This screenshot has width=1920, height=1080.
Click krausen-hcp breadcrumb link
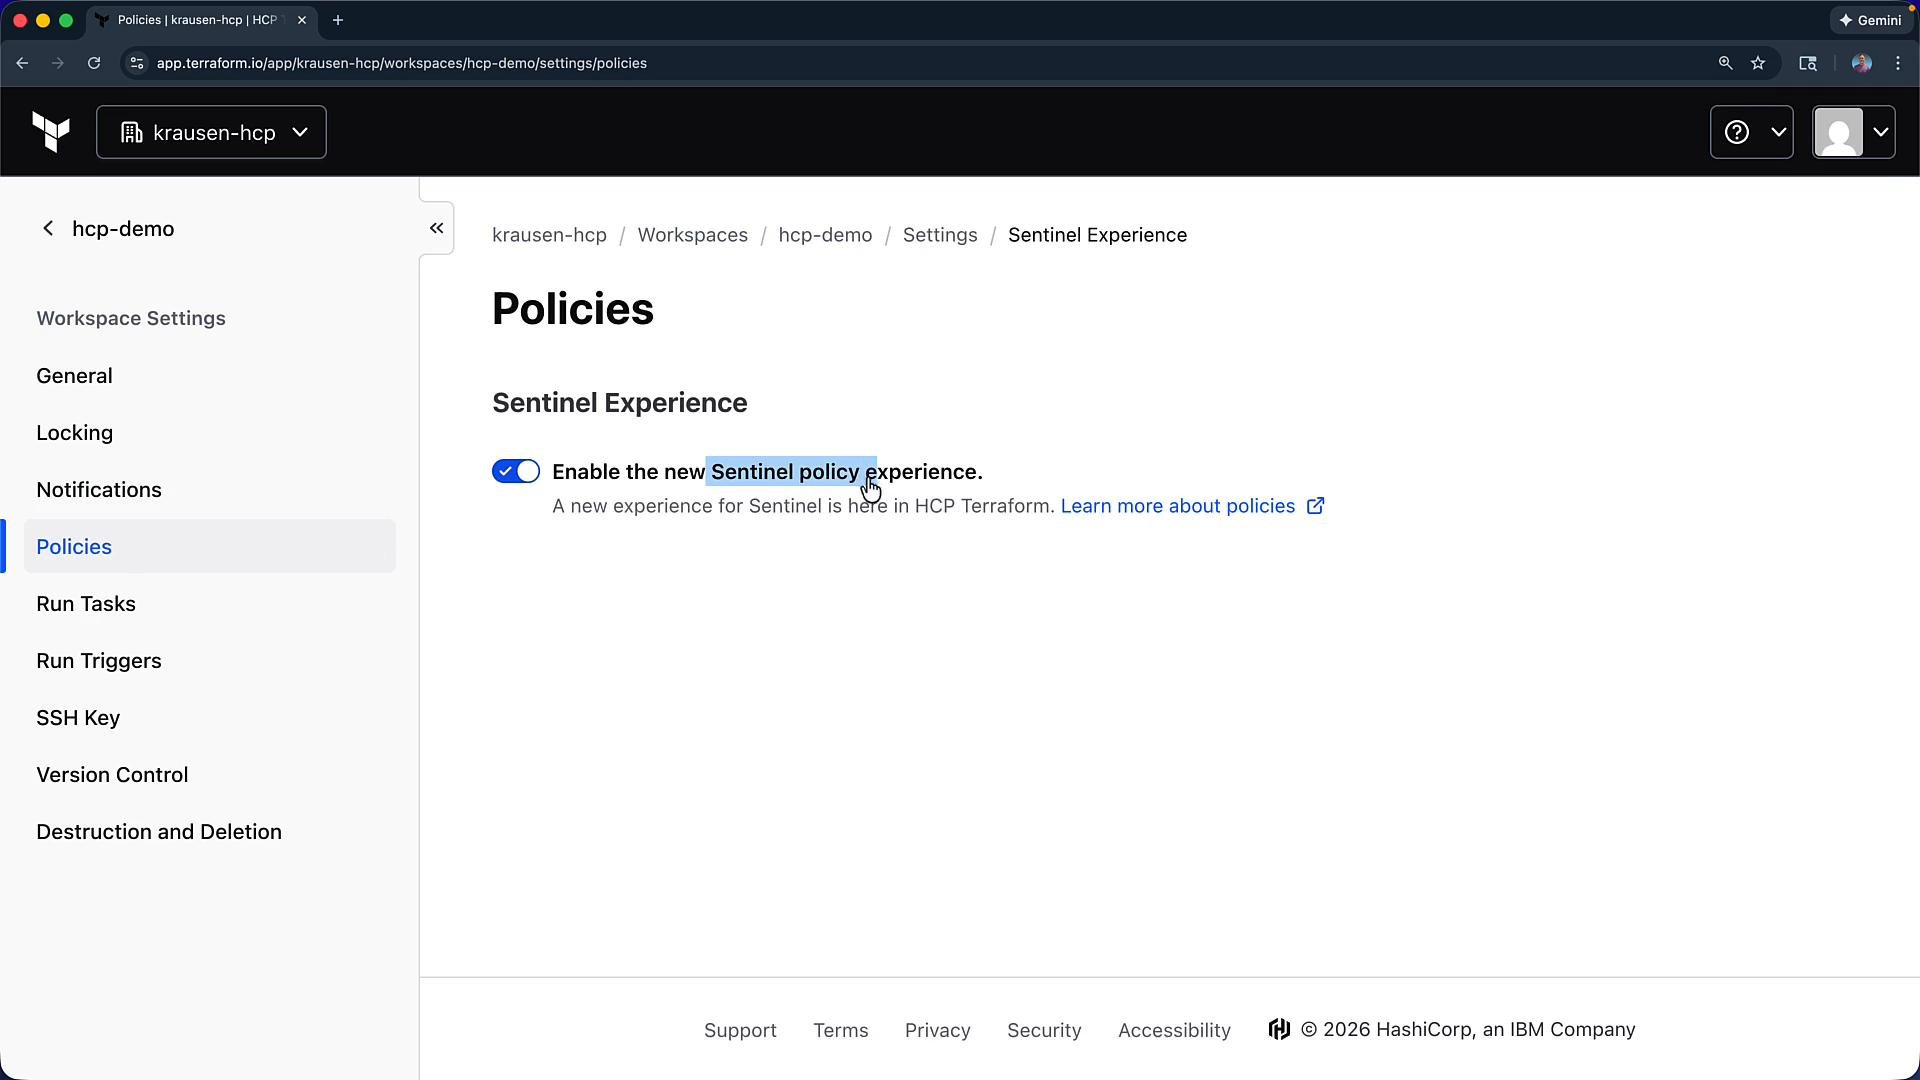[x=549, y=235]
